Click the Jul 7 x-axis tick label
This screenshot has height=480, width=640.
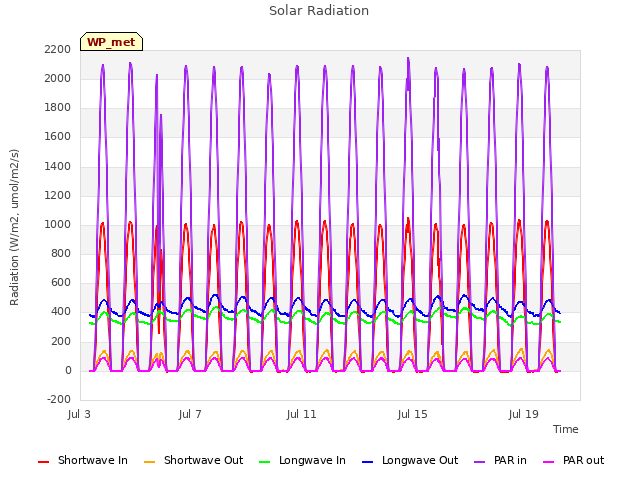[190, 414]
